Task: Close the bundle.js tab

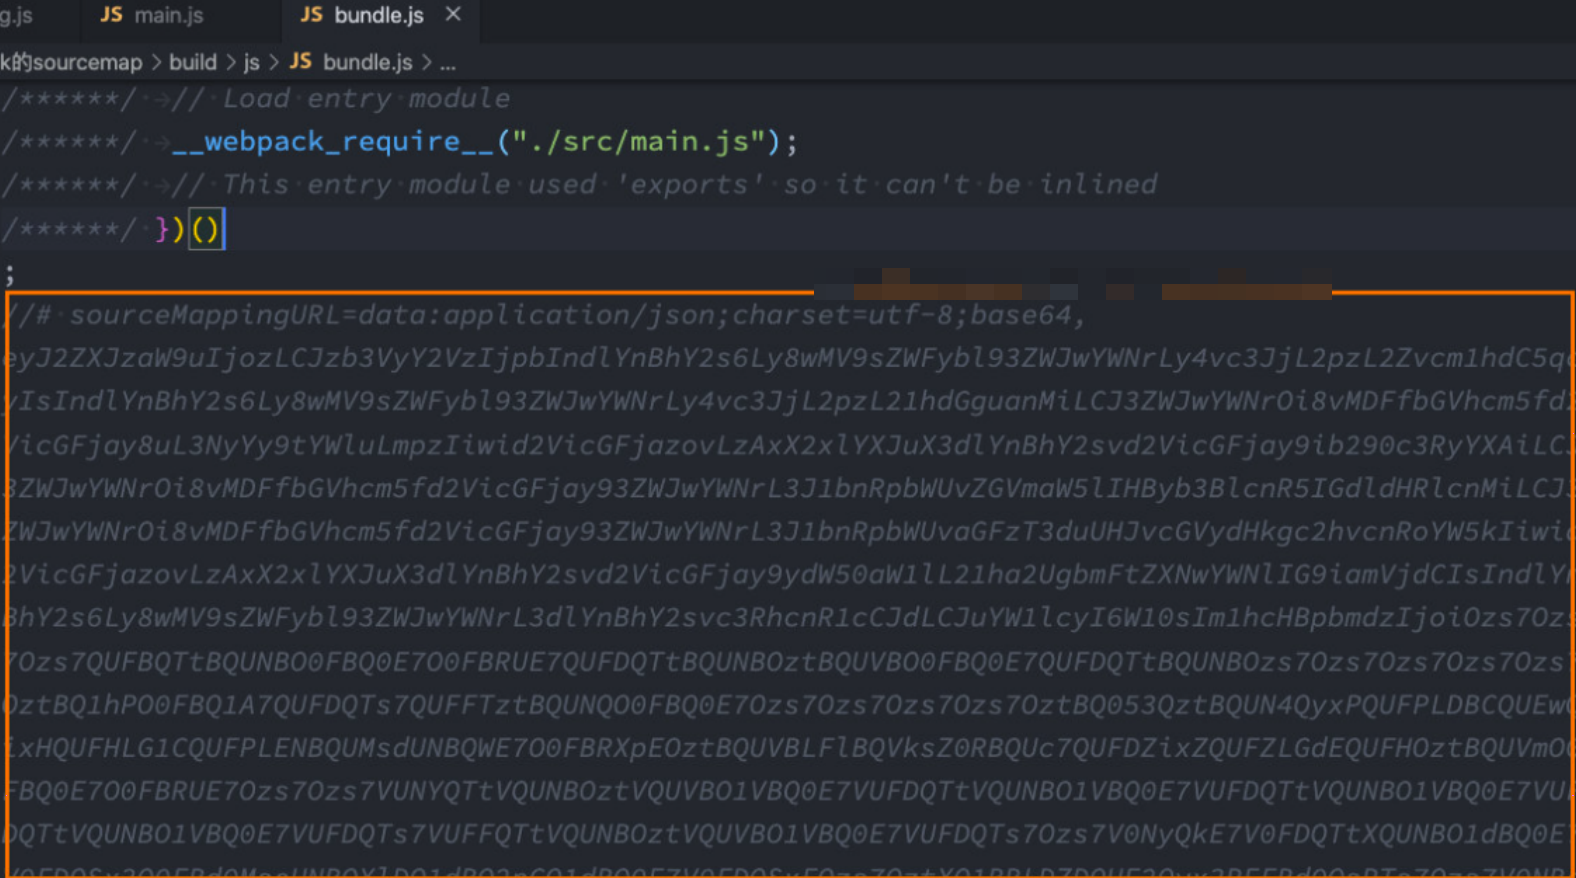Action: pos(453,15)
